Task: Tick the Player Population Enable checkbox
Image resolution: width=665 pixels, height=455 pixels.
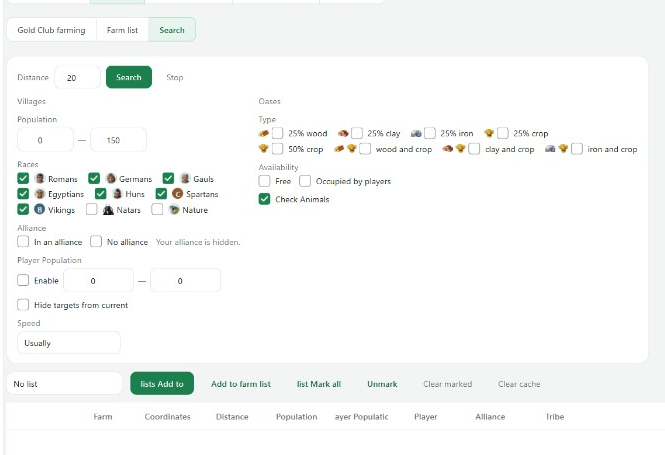Action: pyautogui.click(x=23, y=280)
